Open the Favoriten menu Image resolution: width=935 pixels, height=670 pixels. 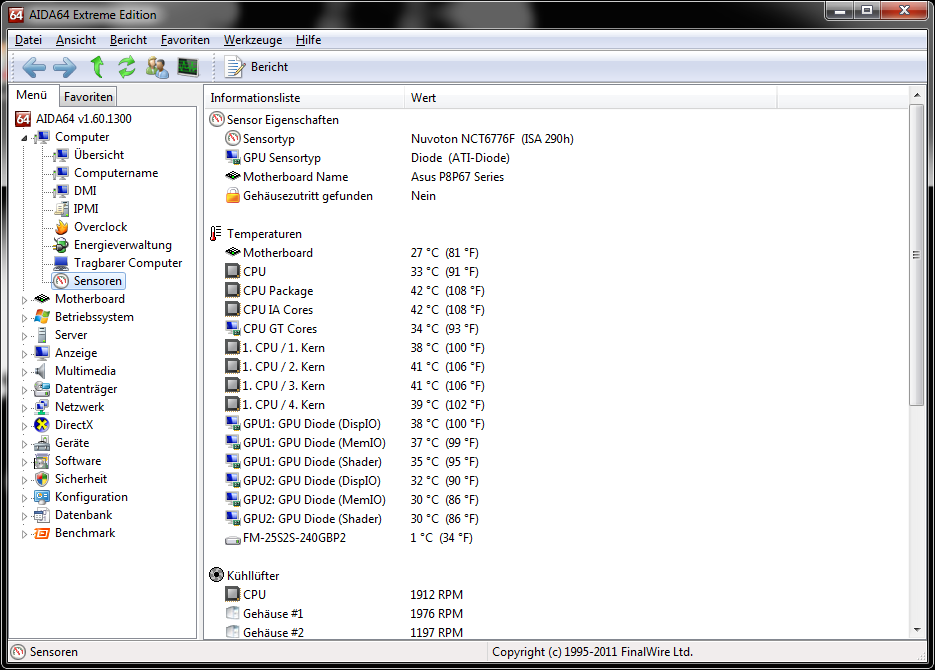click(185, 40)
